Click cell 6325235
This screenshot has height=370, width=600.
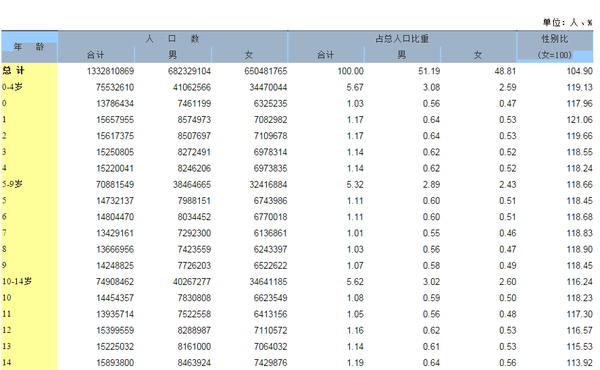pos(270,103)
